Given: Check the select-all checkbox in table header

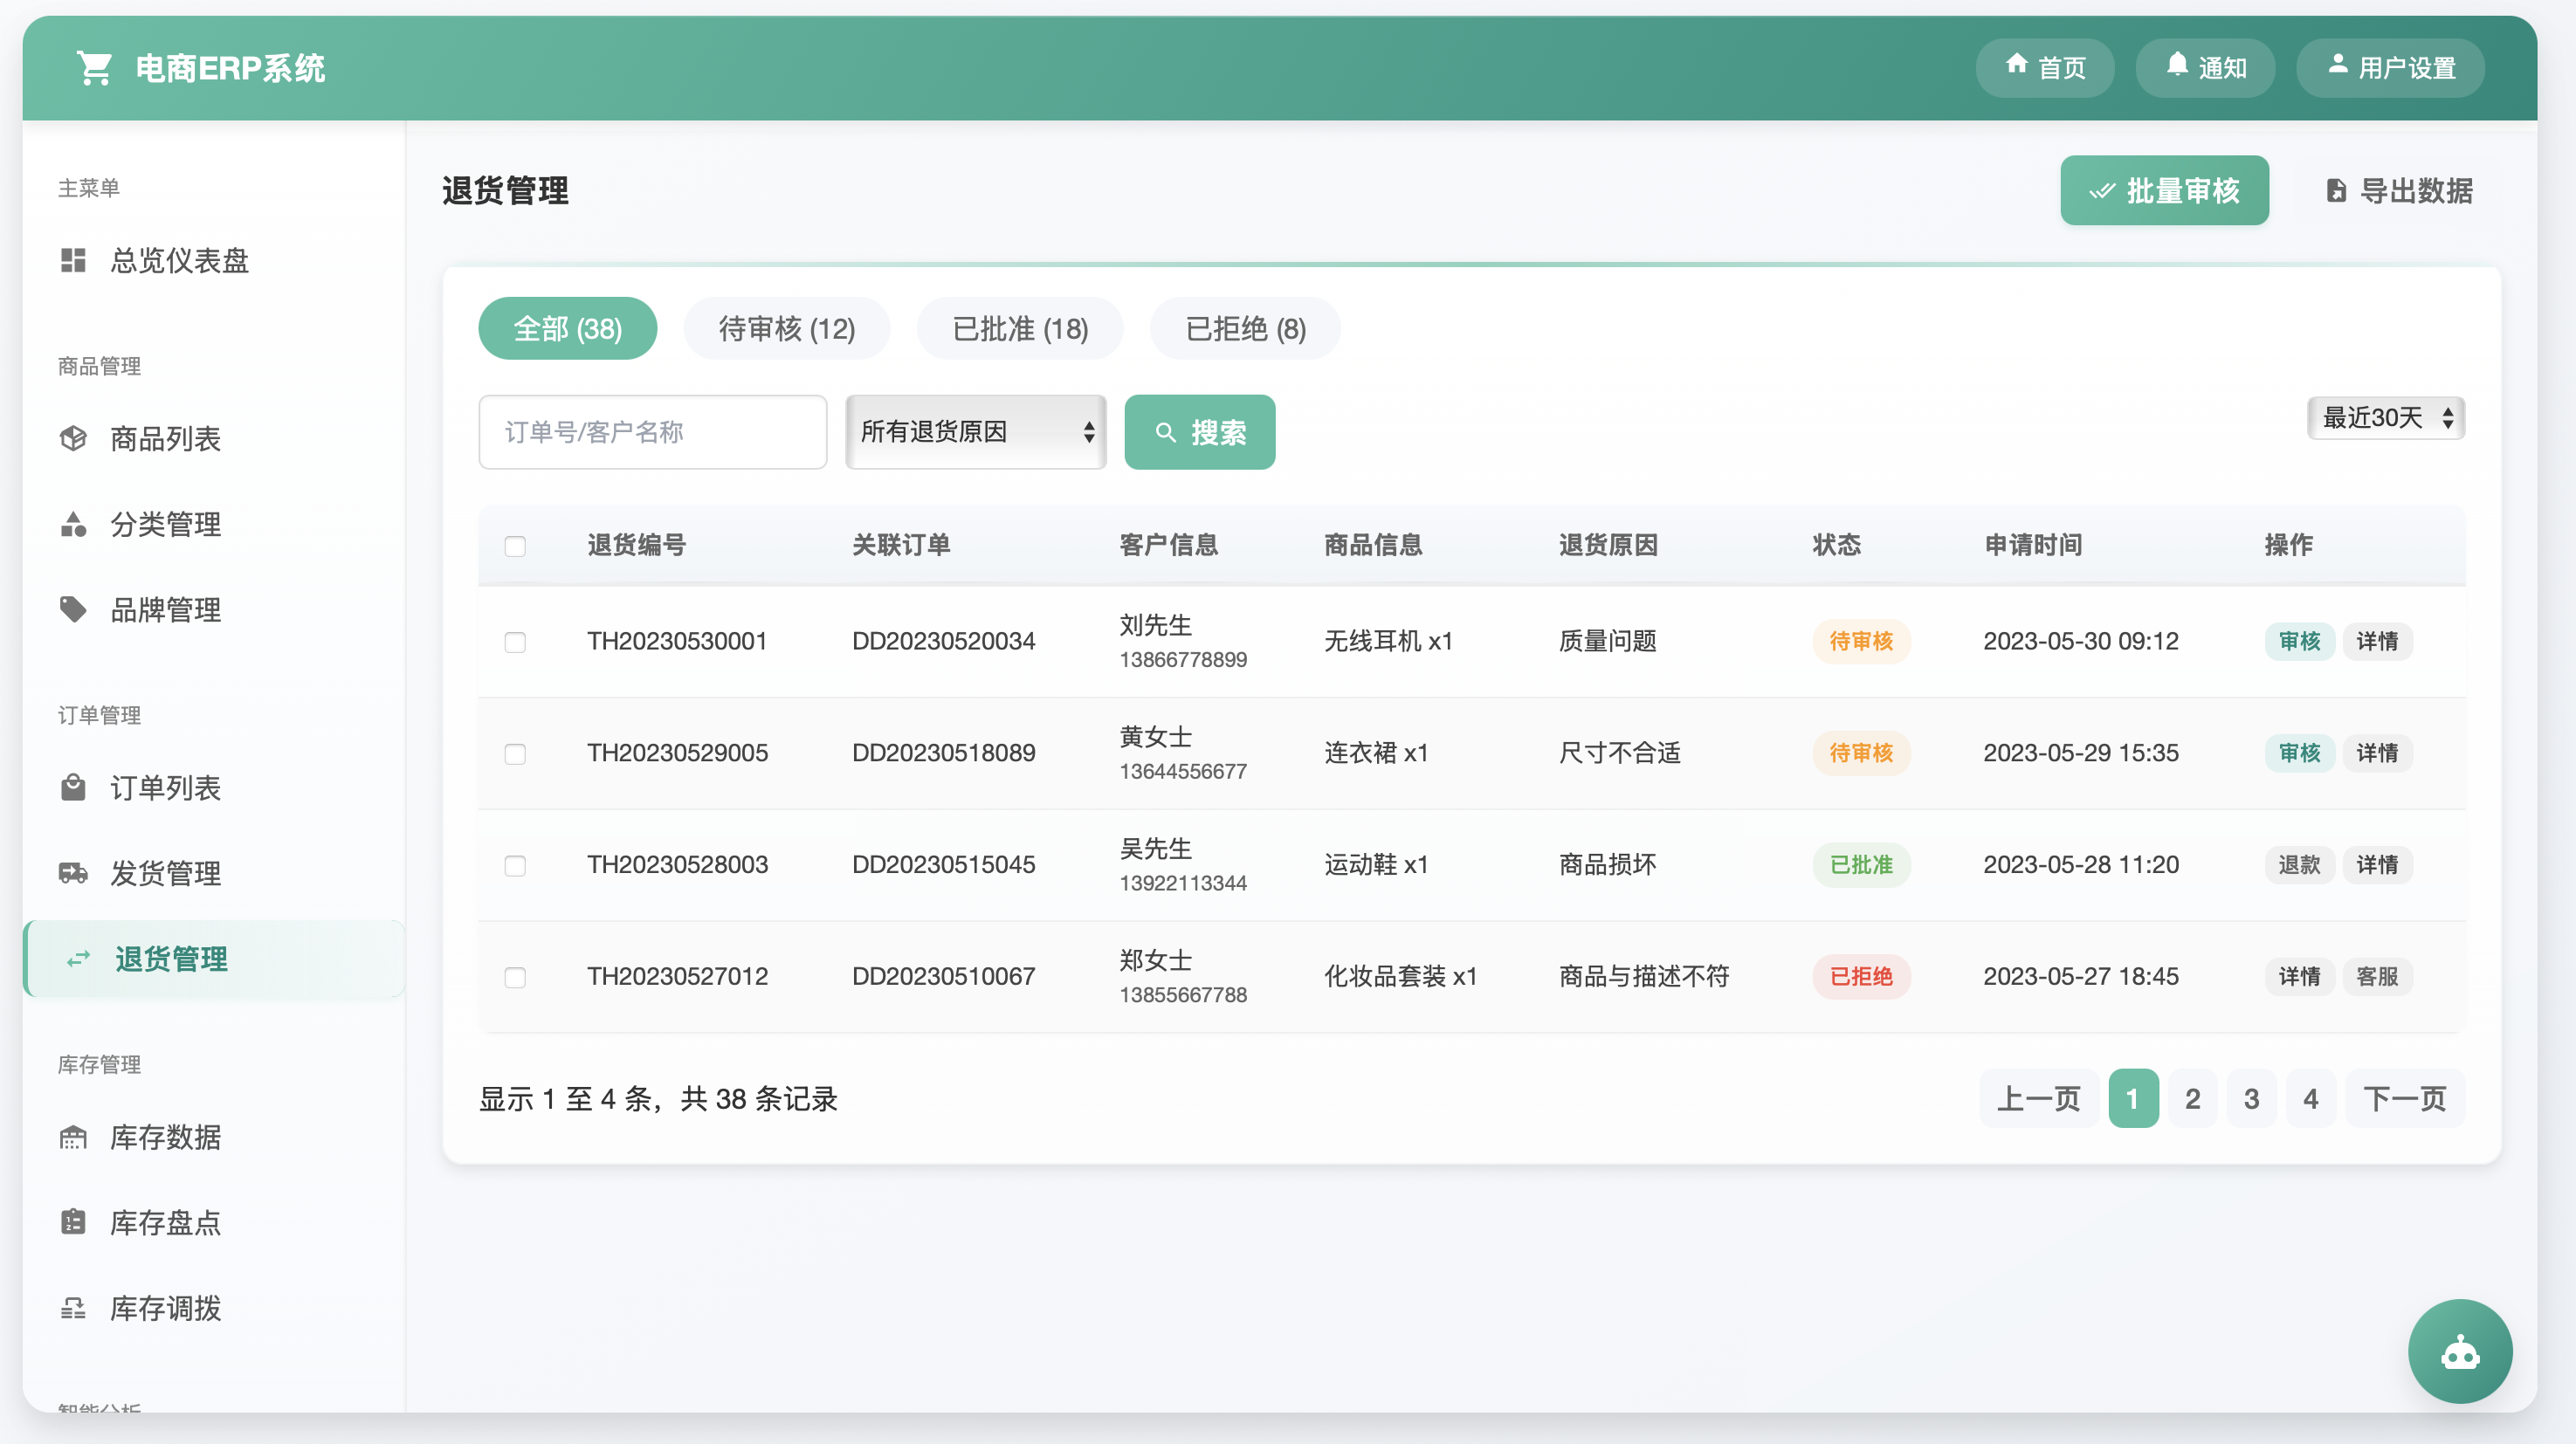Looking at the screenshot, I should (516, 546).
